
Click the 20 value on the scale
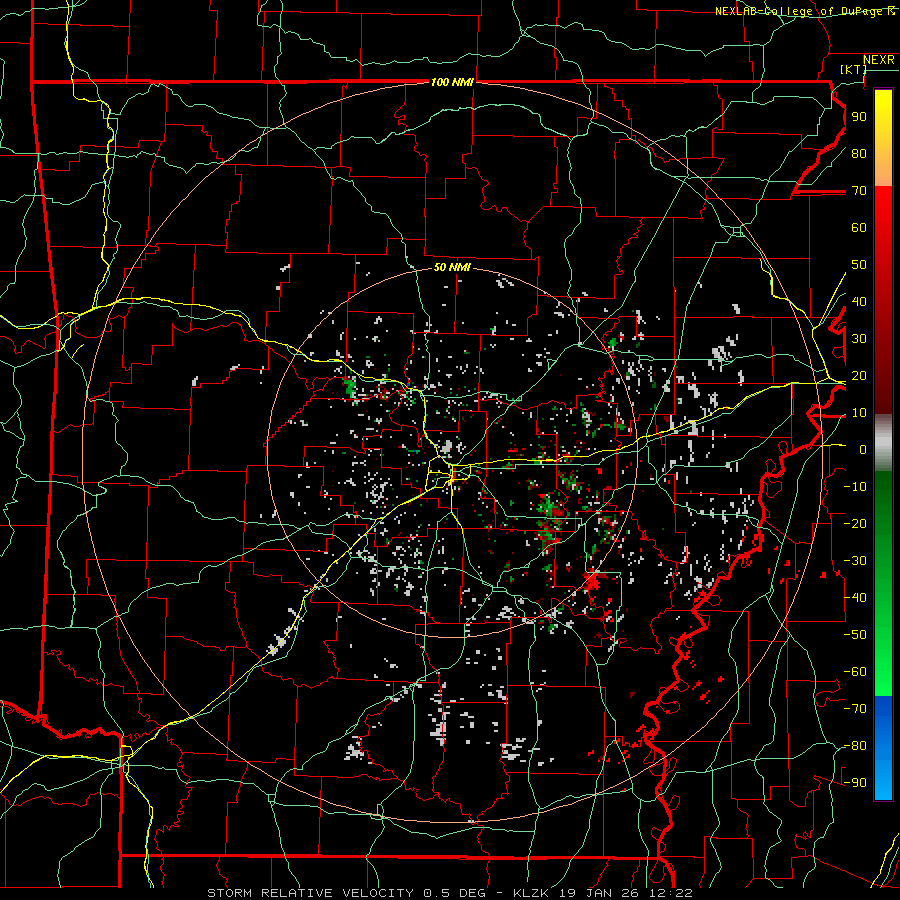click(859, 375)
